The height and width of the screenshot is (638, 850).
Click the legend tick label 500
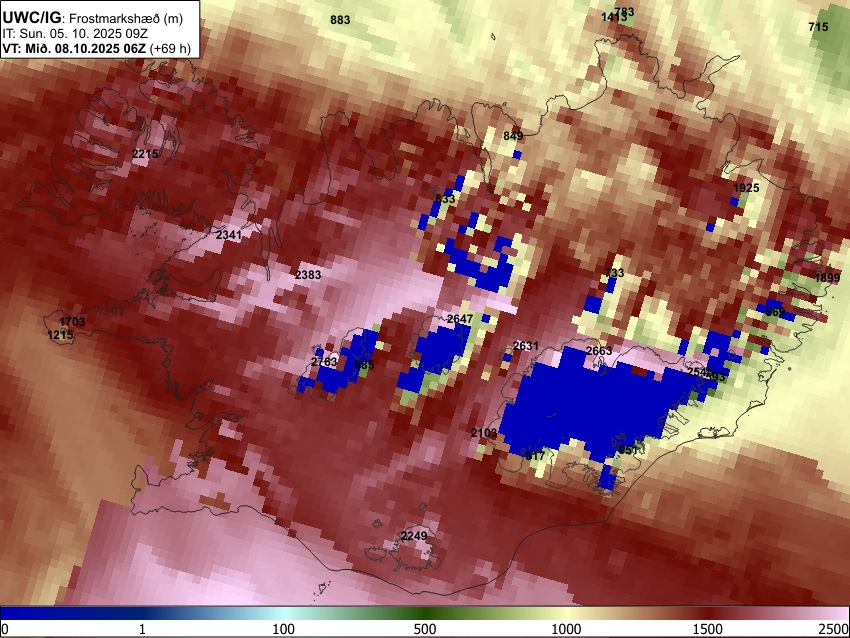(x=425, y=629)
